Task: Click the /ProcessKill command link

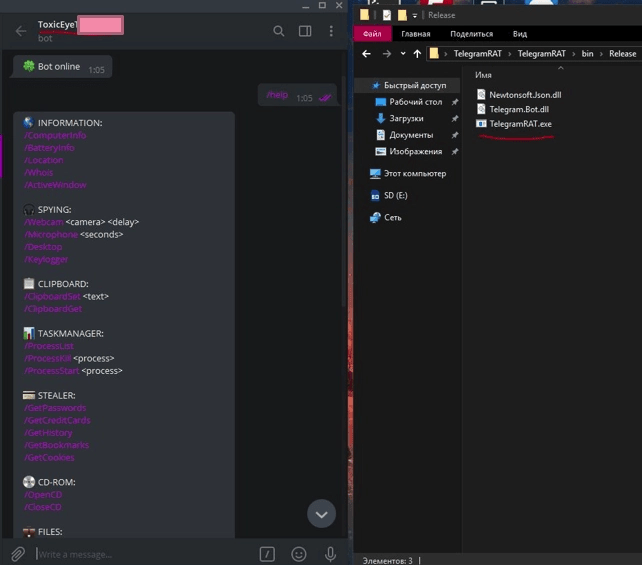Action: pyautogui.click(x=47, y=358)
